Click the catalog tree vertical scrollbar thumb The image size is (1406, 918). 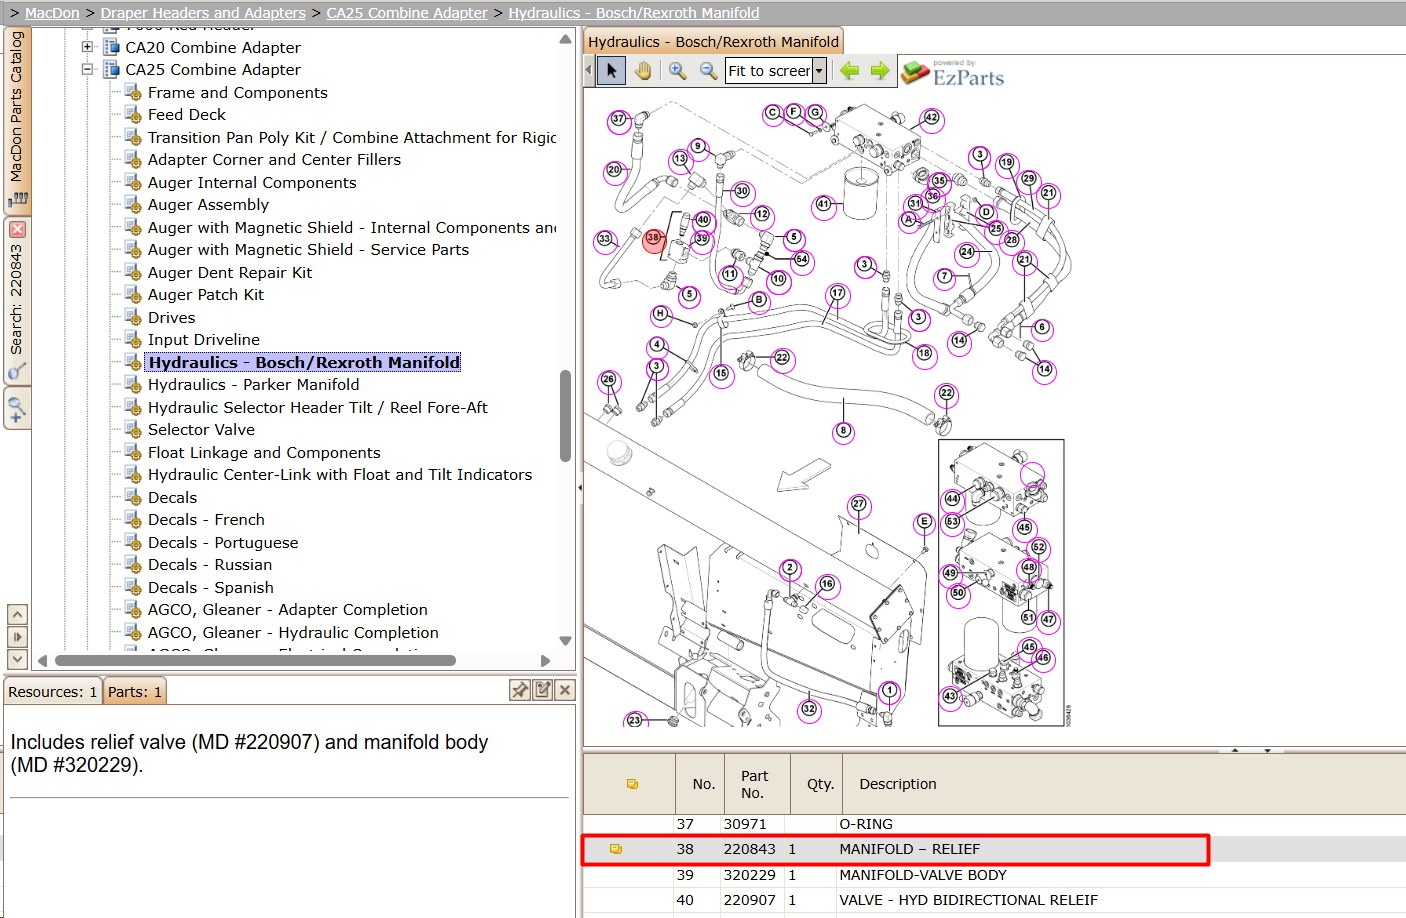tap(565, 416)
